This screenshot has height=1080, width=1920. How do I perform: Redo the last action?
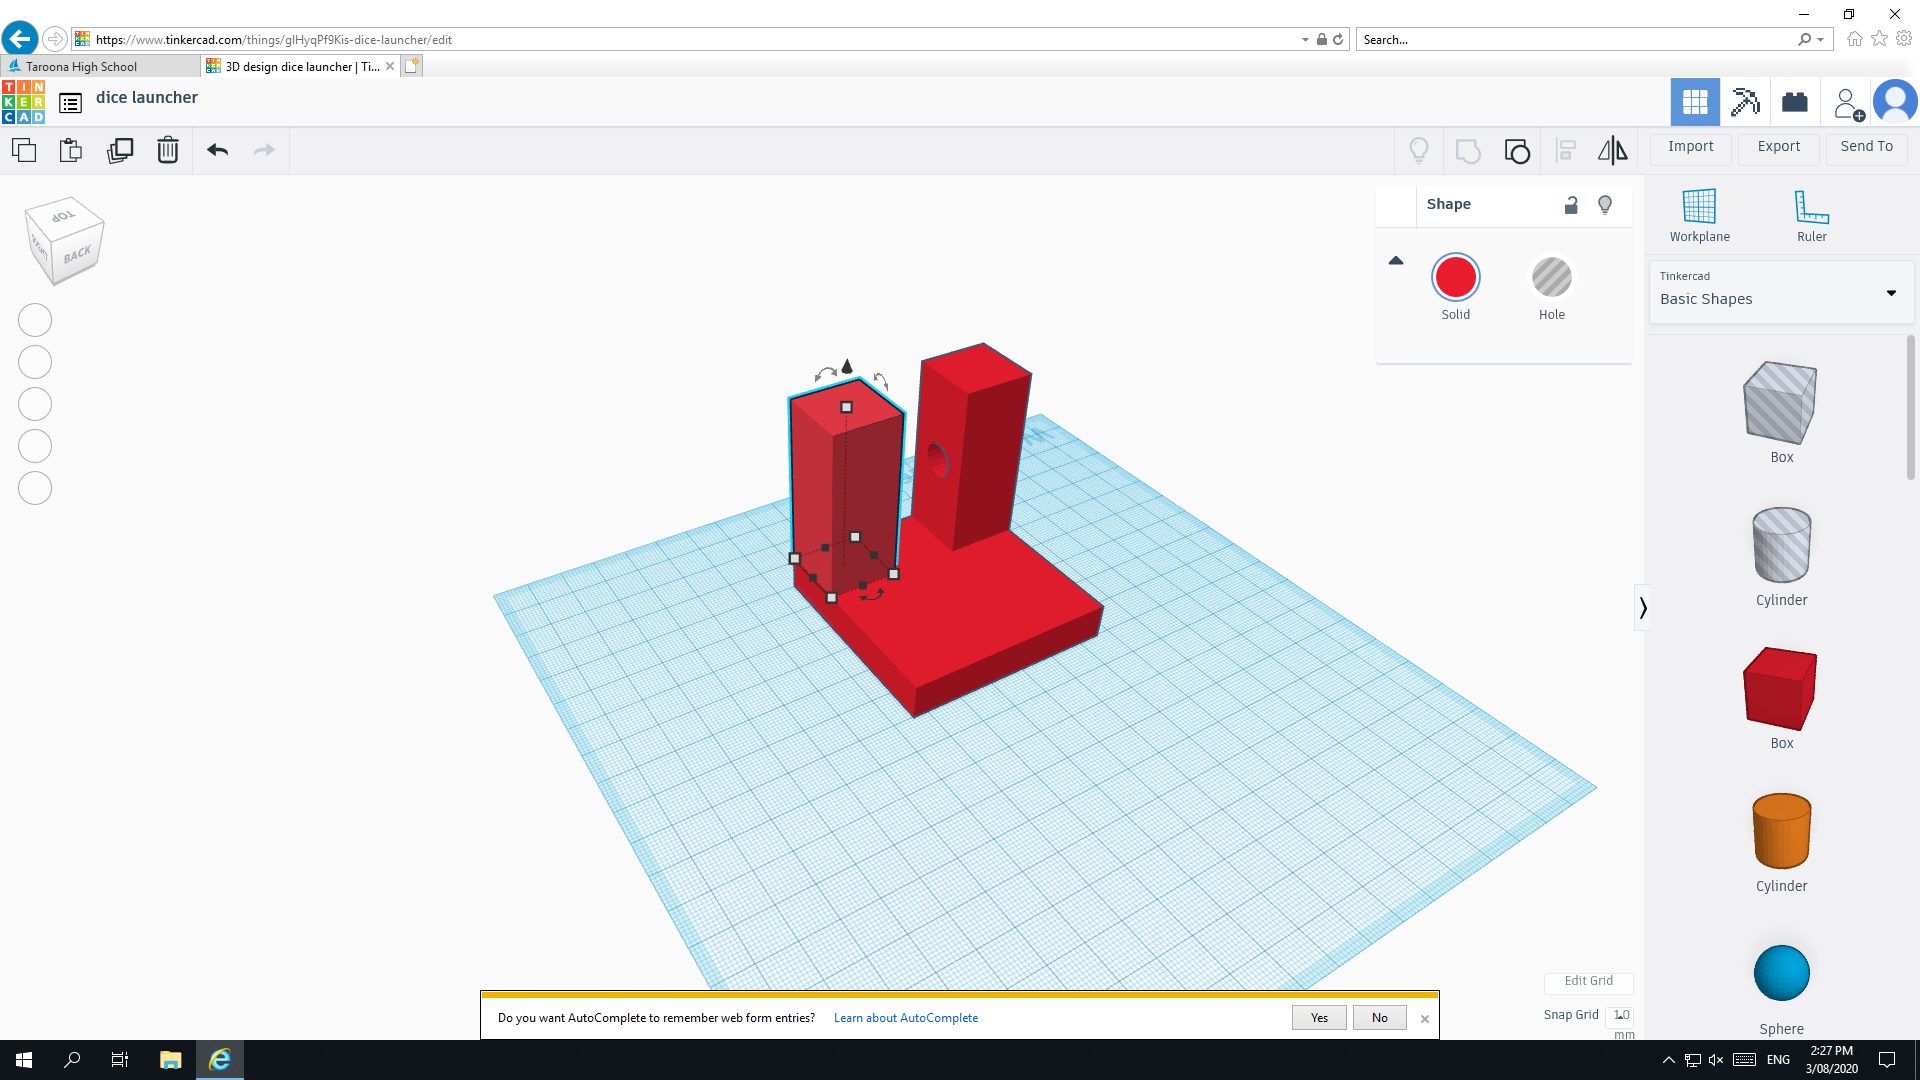[264, 150]
